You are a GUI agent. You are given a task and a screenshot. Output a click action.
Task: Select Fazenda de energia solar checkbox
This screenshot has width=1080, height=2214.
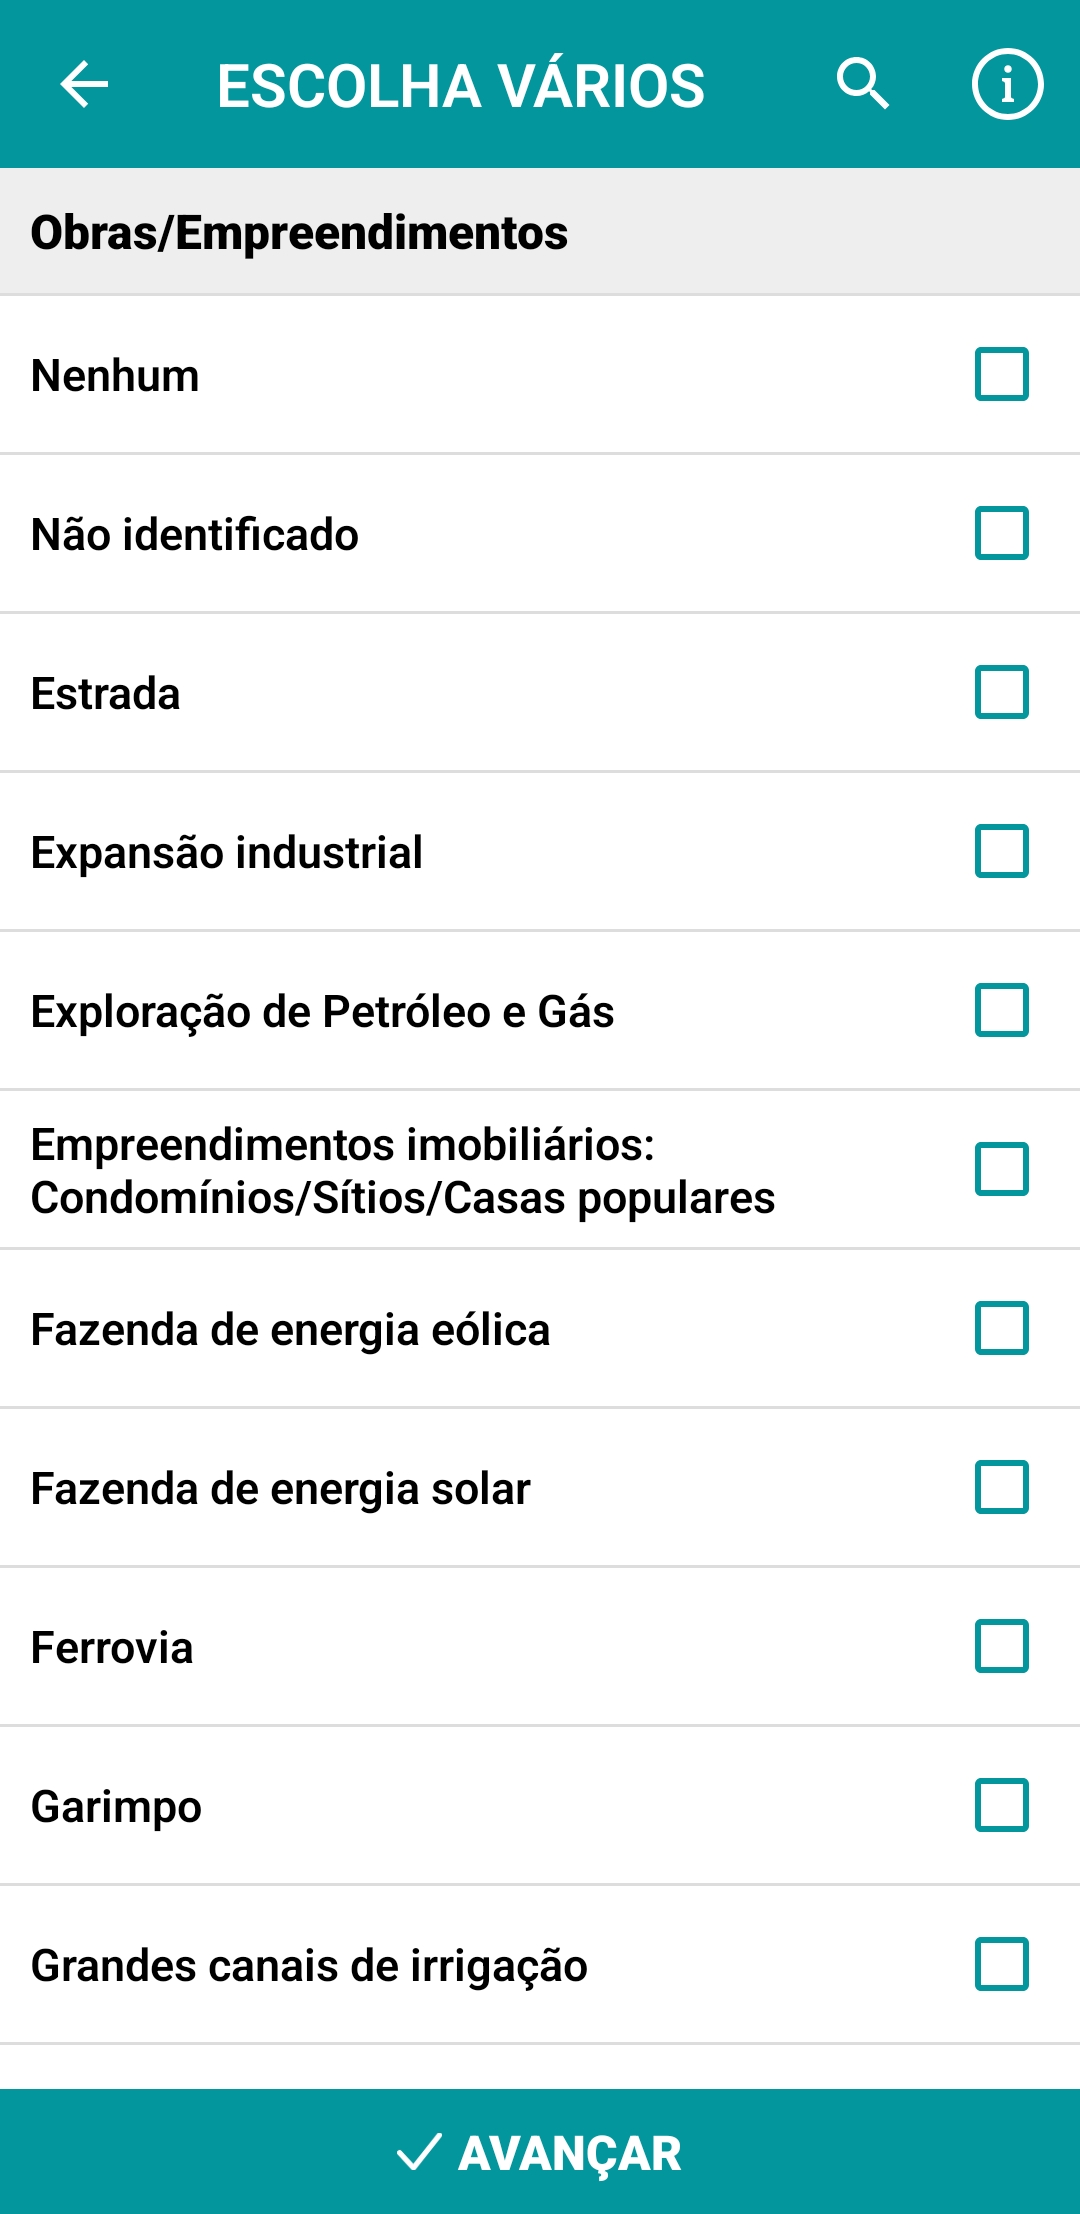tap(1001, 1487)
